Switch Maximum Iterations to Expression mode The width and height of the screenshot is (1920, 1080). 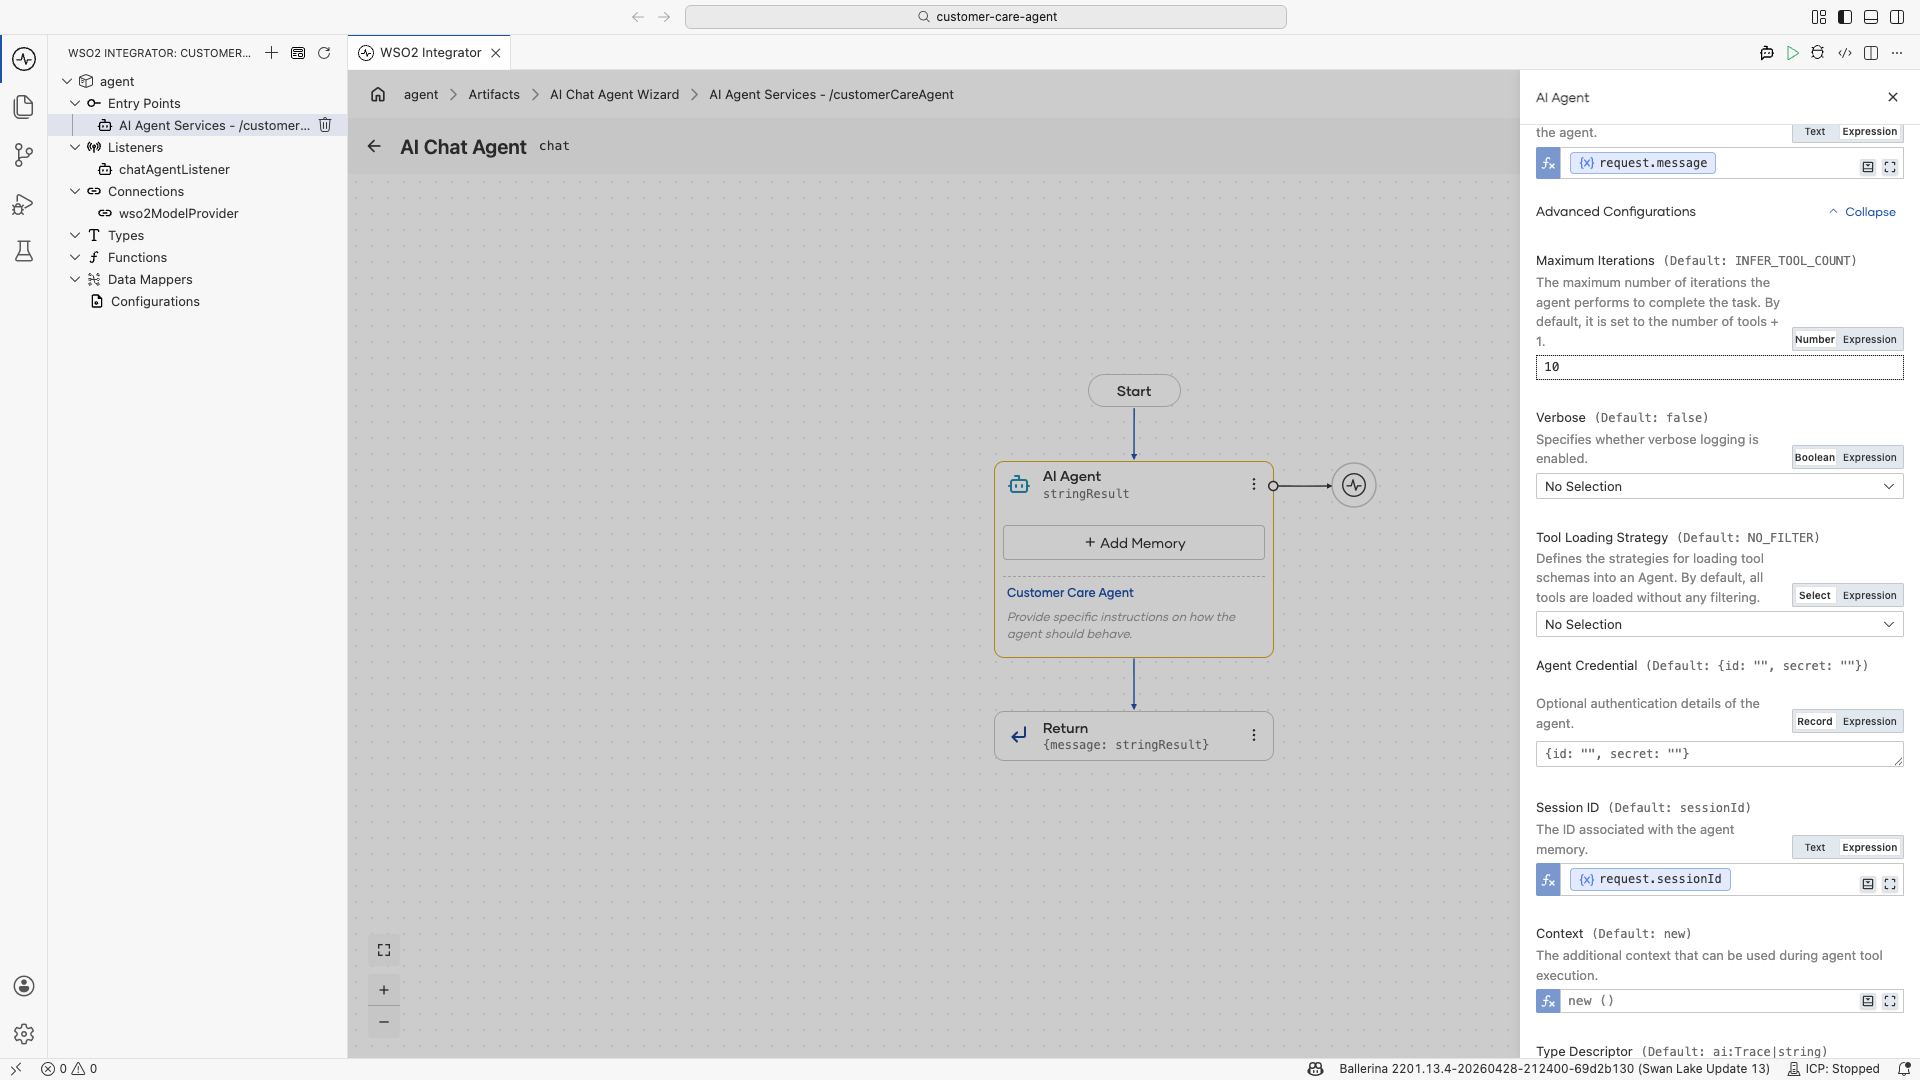1870,339
